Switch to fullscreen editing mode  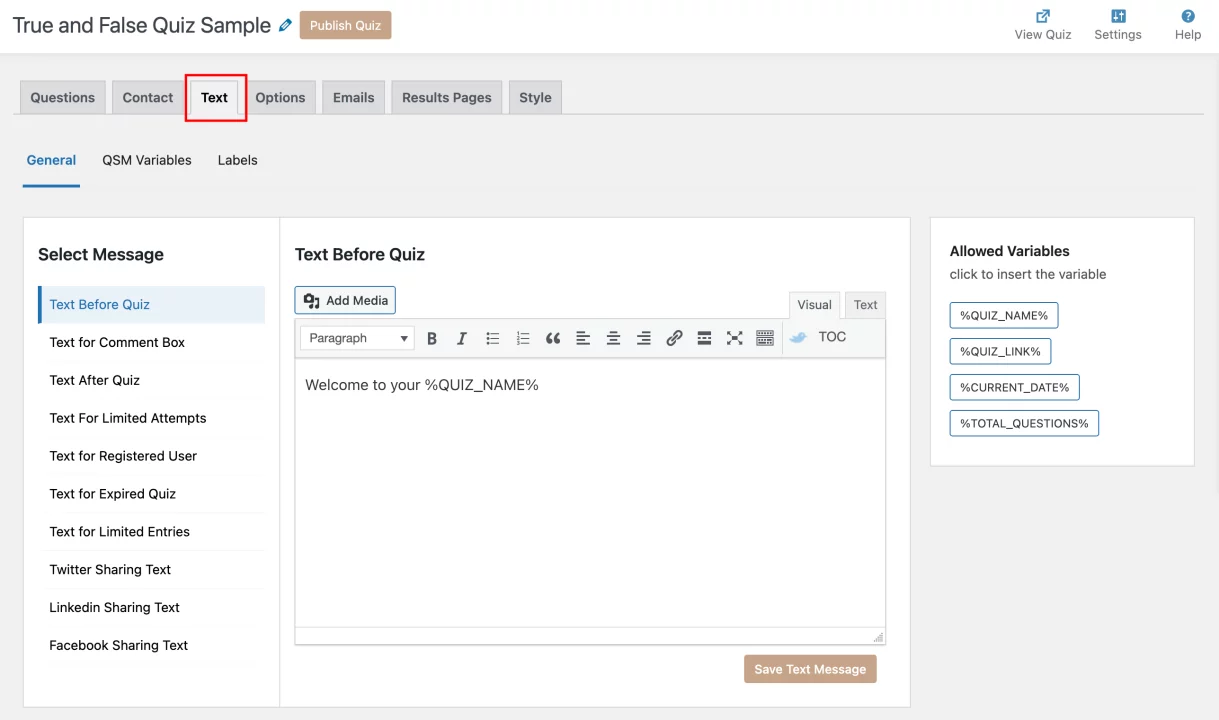734,338
